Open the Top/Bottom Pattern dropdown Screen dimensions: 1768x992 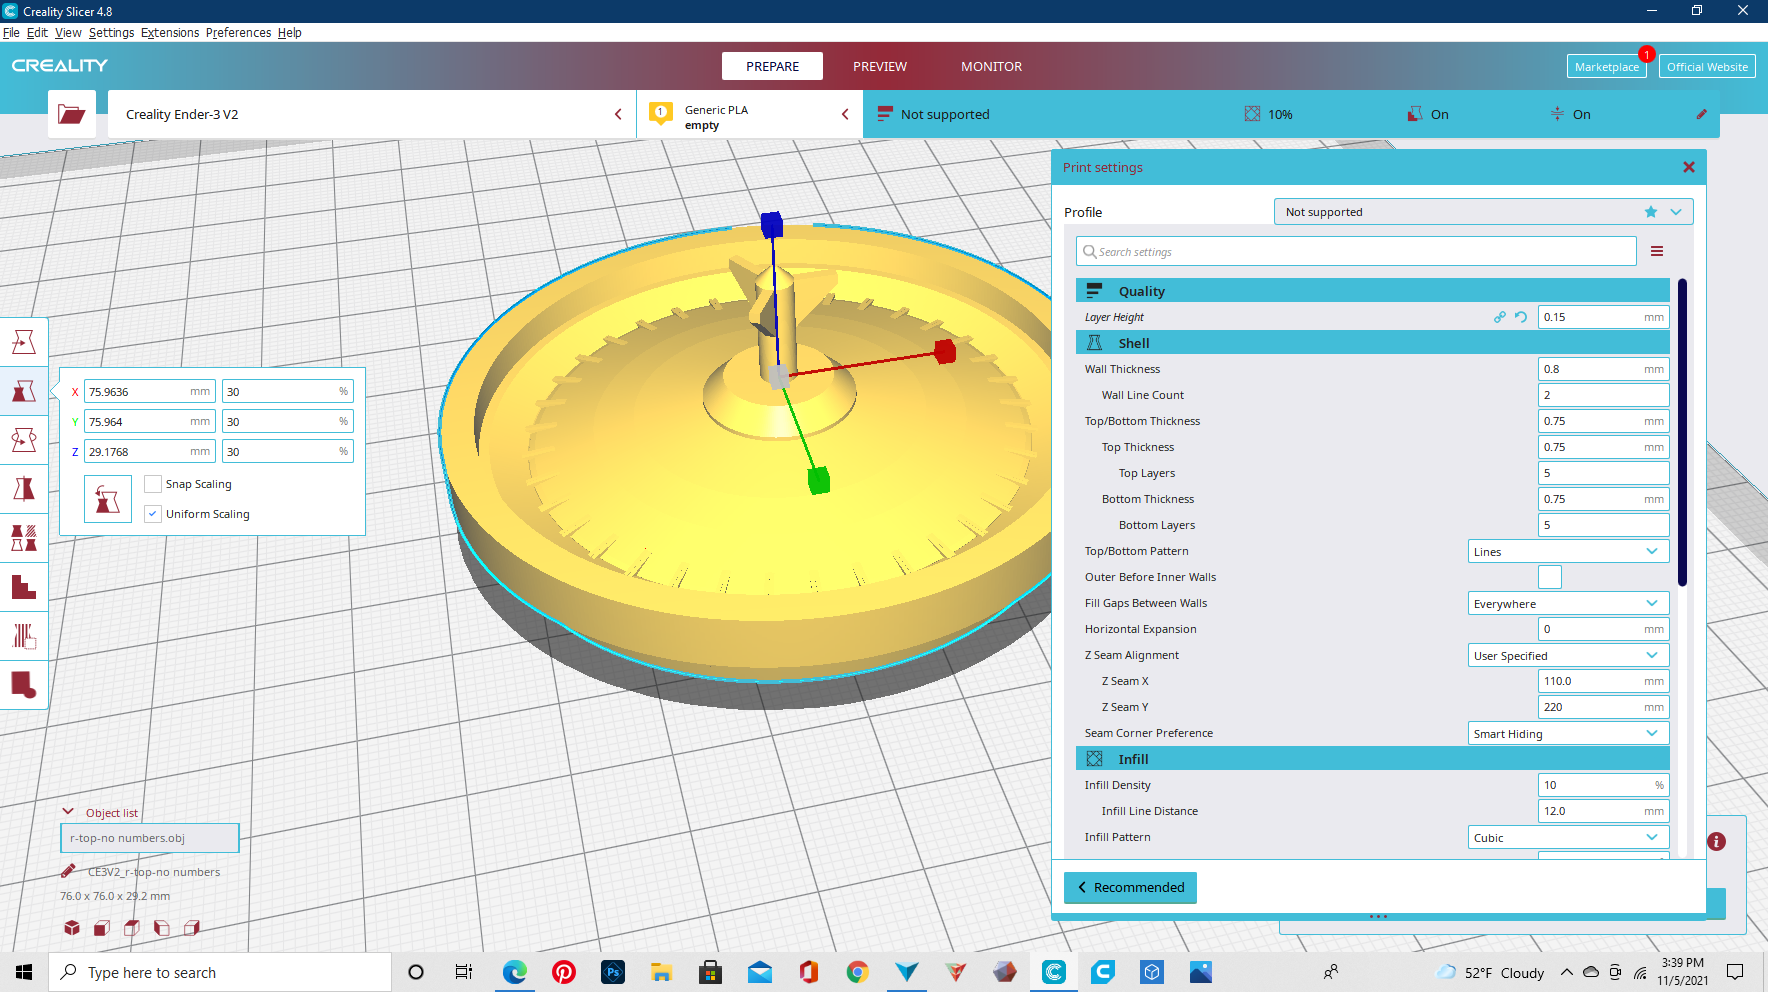pyautogui.click(x=1567, y=550)
